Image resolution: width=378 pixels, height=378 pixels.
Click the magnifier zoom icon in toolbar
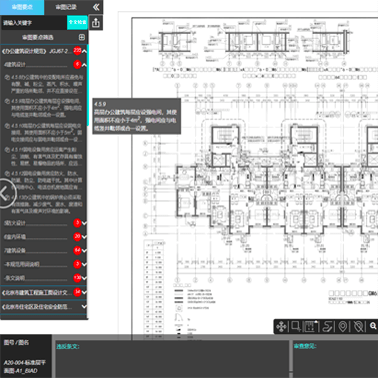coord(373,326)
